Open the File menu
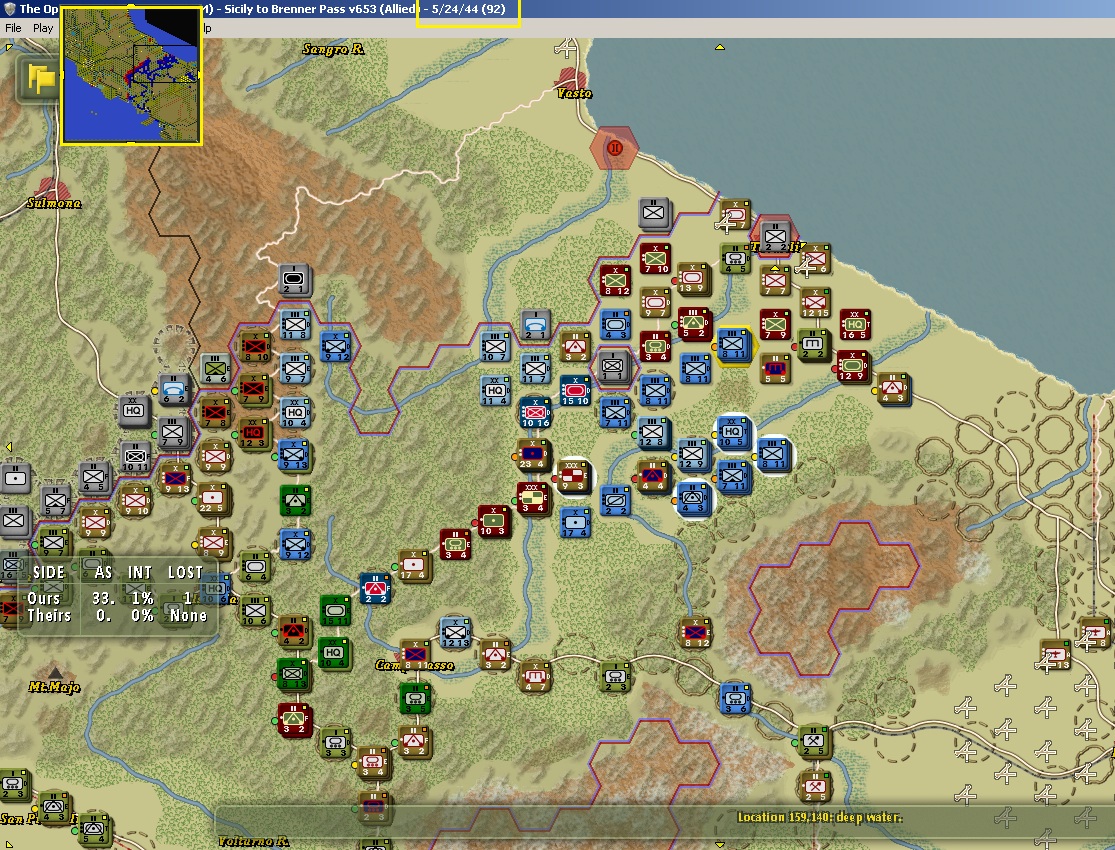The image size is (1115, 850). [13, 28]
